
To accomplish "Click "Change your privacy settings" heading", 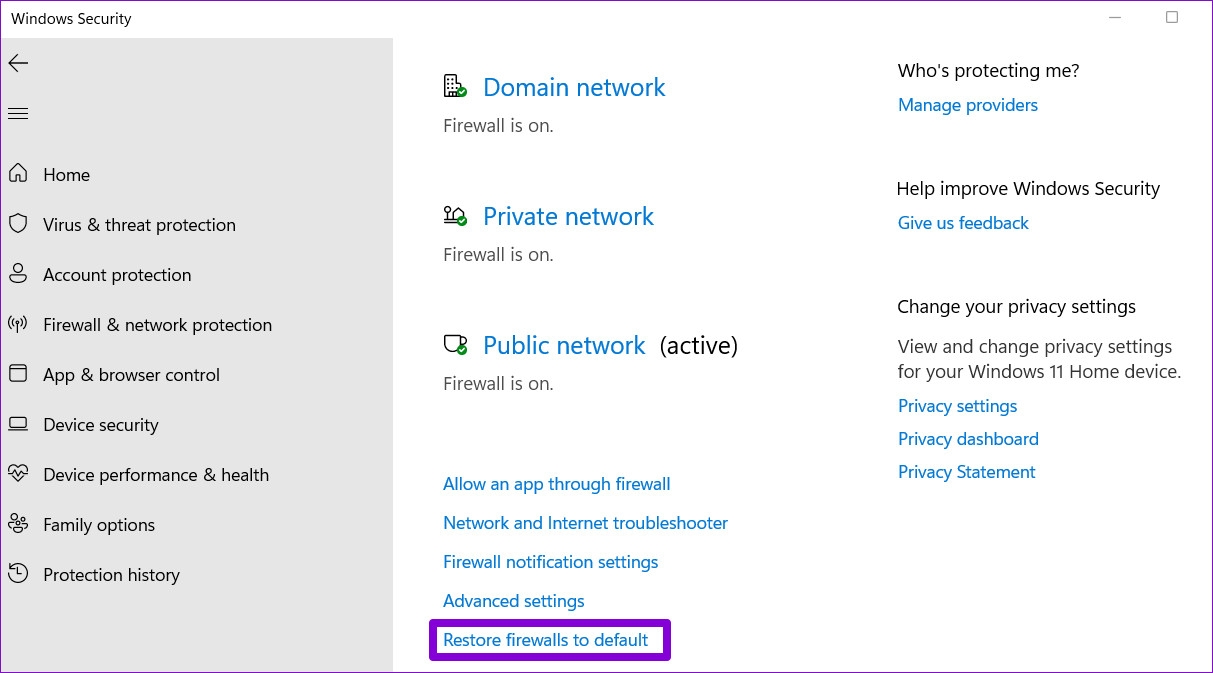I will pyautogui.click(x=1016, y=306).
